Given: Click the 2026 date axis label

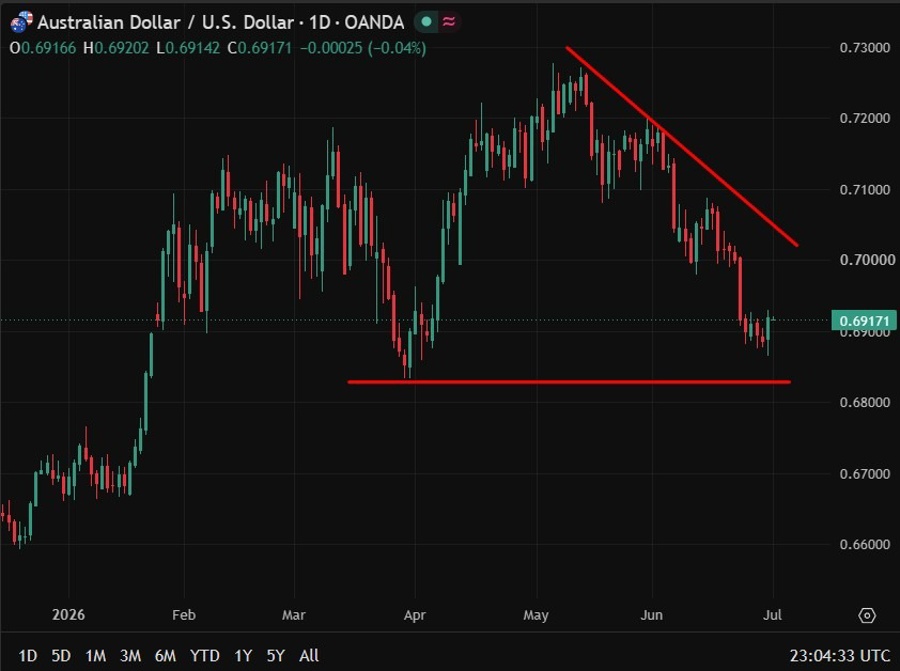Looking at the screenshot, I should tap(68, 615).
